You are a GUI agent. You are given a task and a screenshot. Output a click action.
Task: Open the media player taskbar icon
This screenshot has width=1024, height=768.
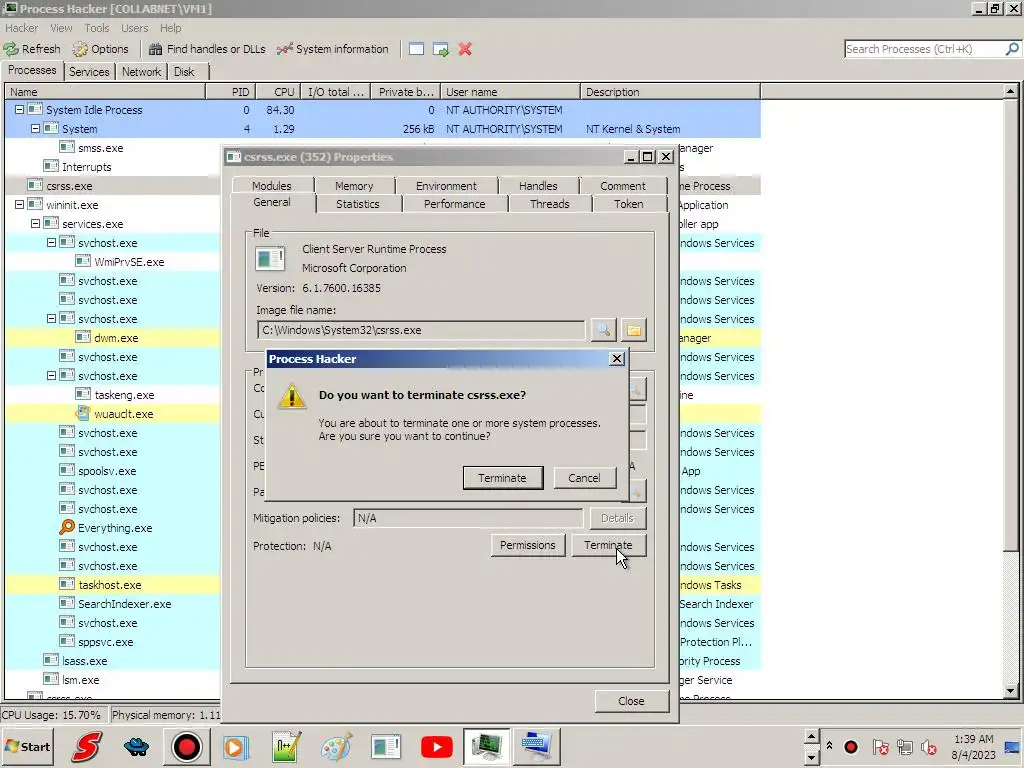click(236, 746)
